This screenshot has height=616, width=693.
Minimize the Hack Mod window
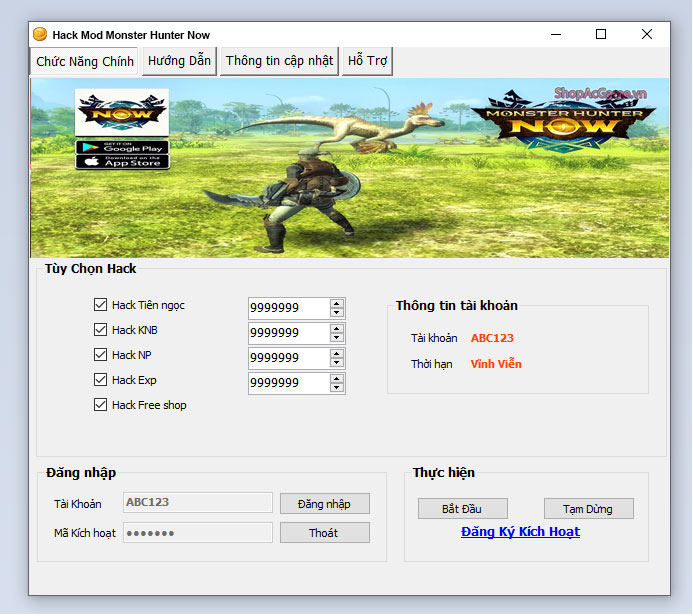pyautogui.click(x=556, y=34)
